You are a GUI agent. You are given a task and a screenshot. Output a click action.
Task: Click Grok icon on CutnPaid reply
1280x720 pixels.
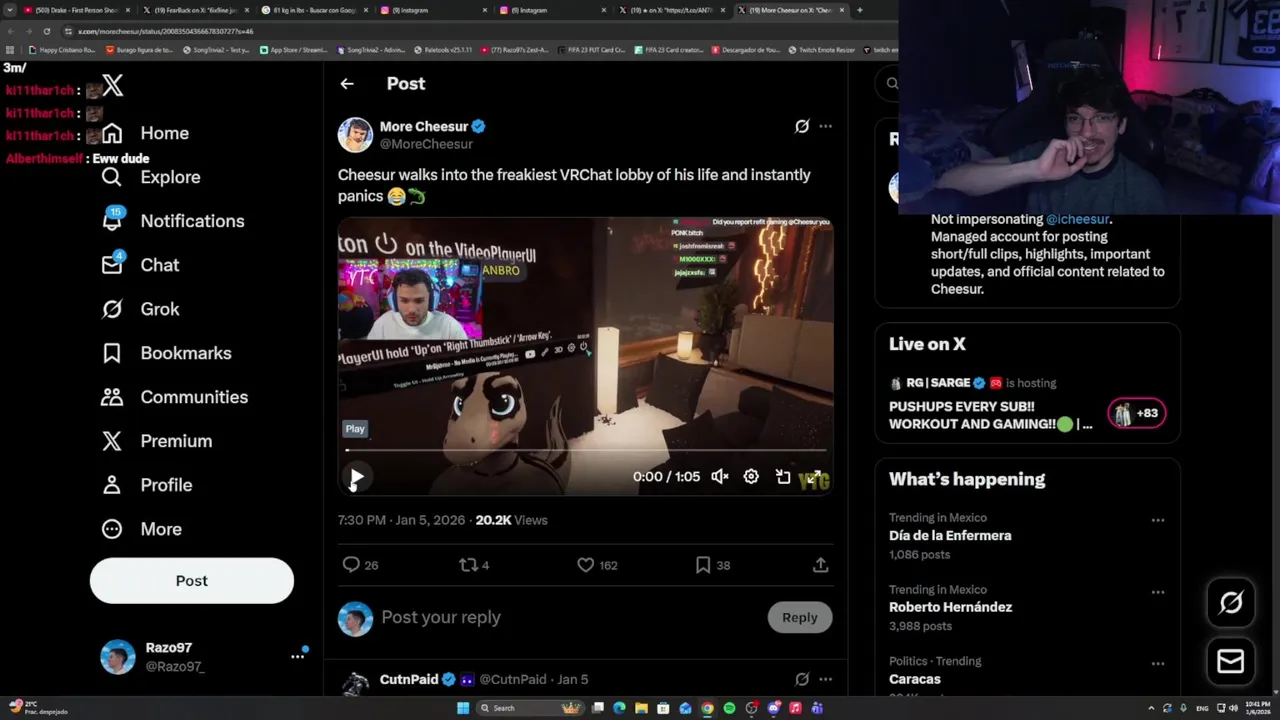[x=802, y=680]
